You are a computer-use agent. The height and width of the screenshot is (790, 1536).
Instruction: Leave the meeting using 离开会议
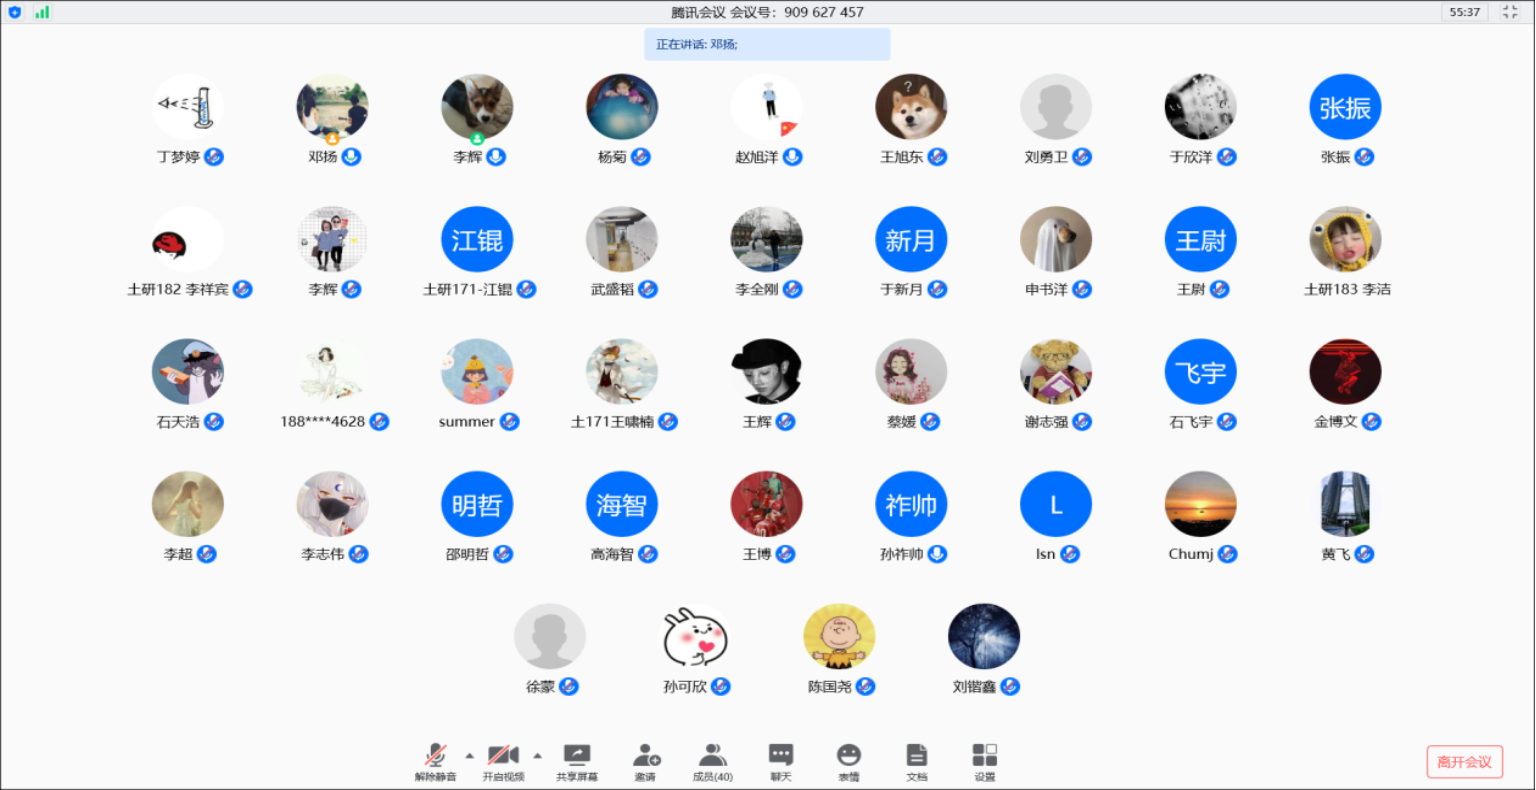click(1464, 762)
